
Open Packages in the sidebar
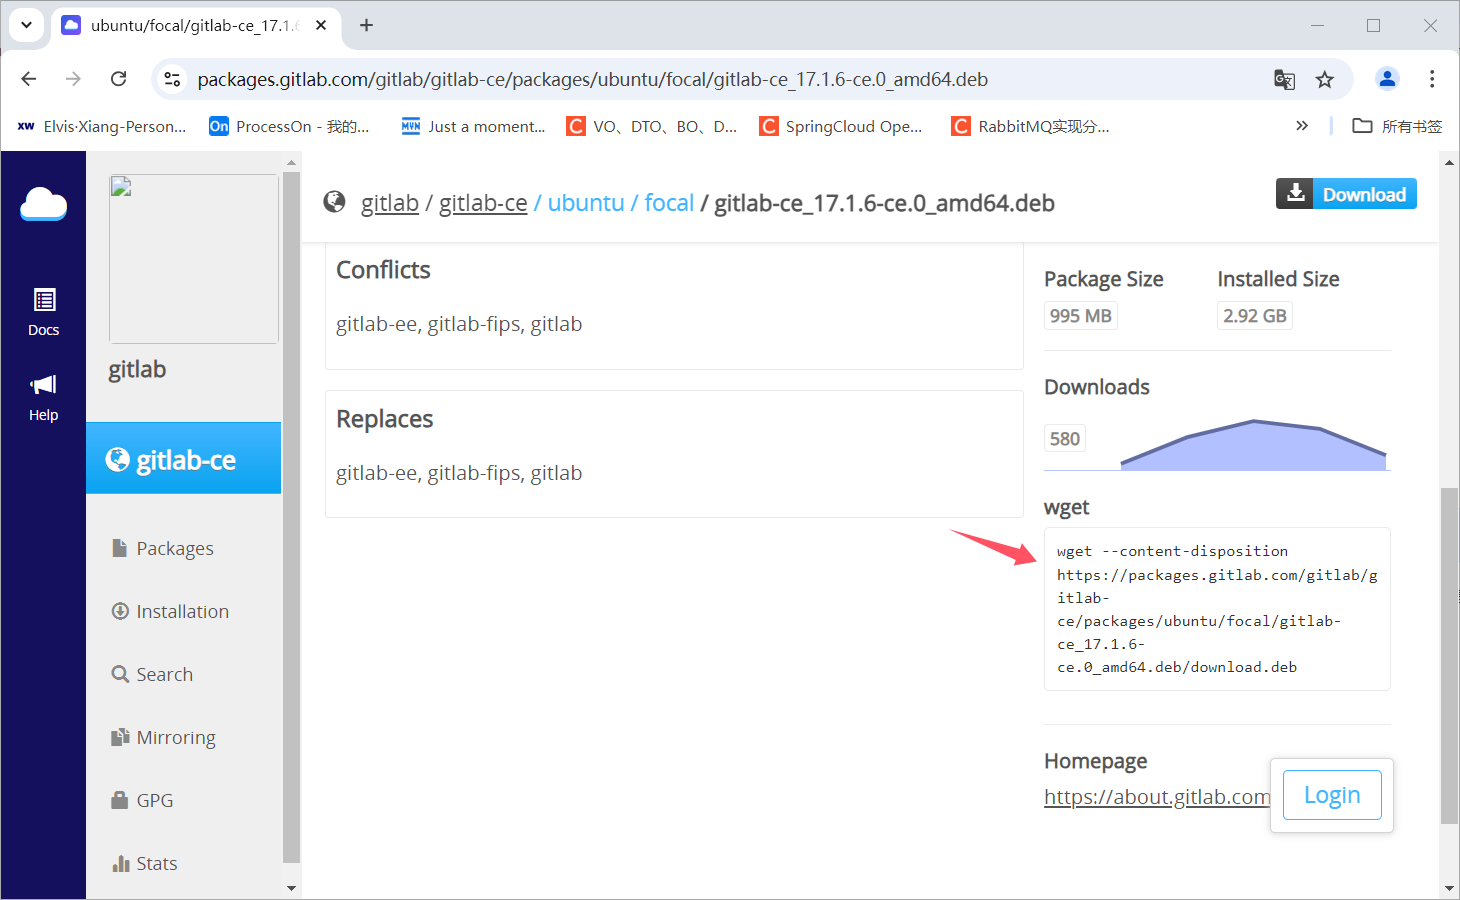tap(163, 548)
